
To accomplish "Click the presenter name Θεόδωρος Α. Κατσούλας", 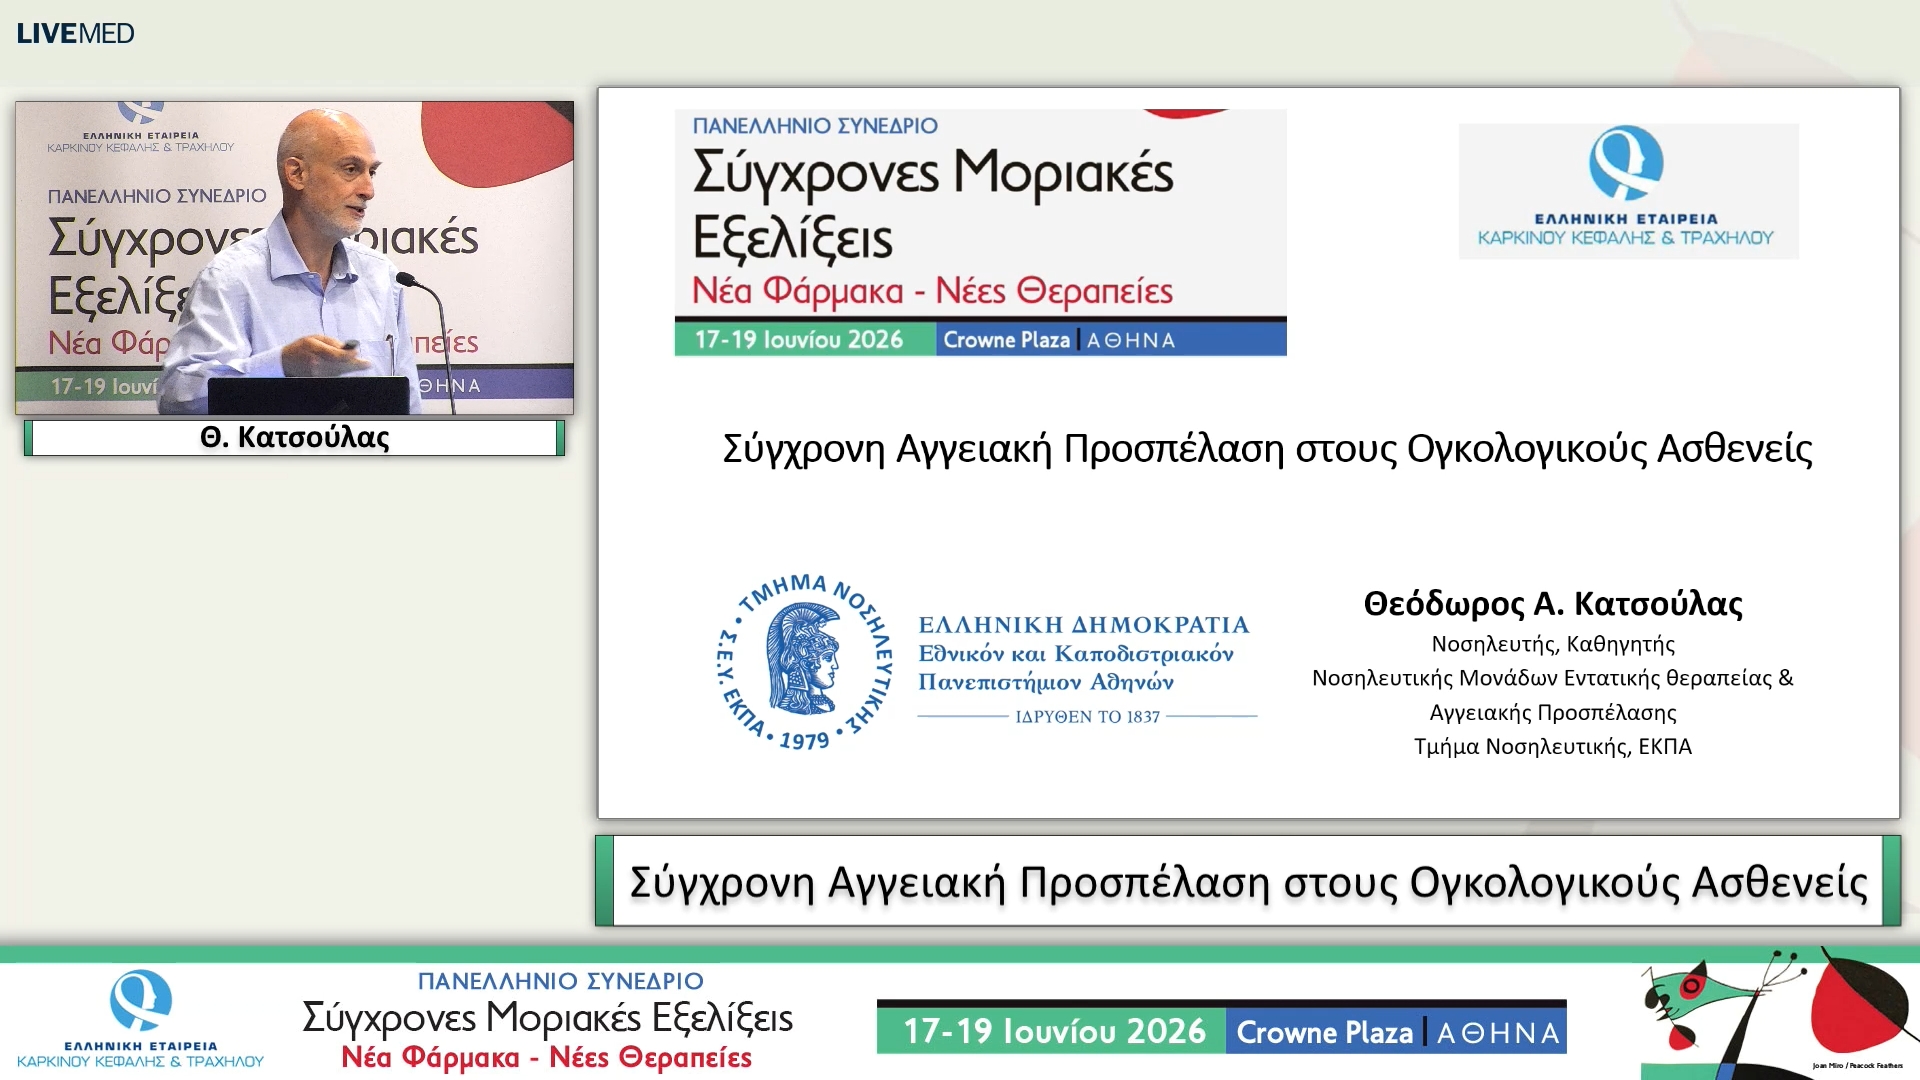I will [x=1553, y=603].
